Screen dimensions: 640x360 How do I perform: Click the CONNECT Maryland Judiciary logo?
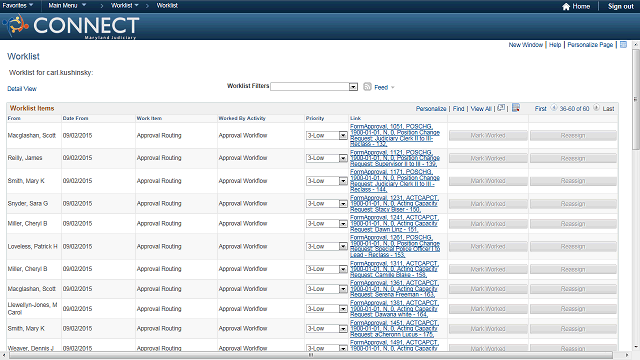click(71, 26)
